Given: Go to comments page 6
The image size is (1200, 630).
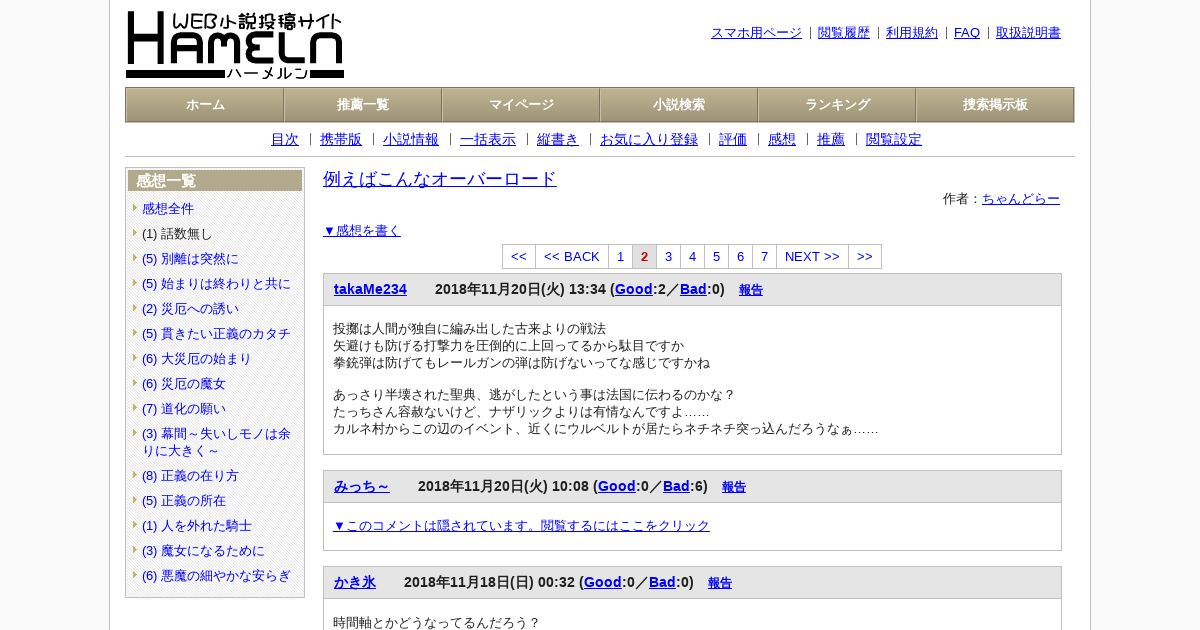Looking at the screenshot, I should coord(740,257).
